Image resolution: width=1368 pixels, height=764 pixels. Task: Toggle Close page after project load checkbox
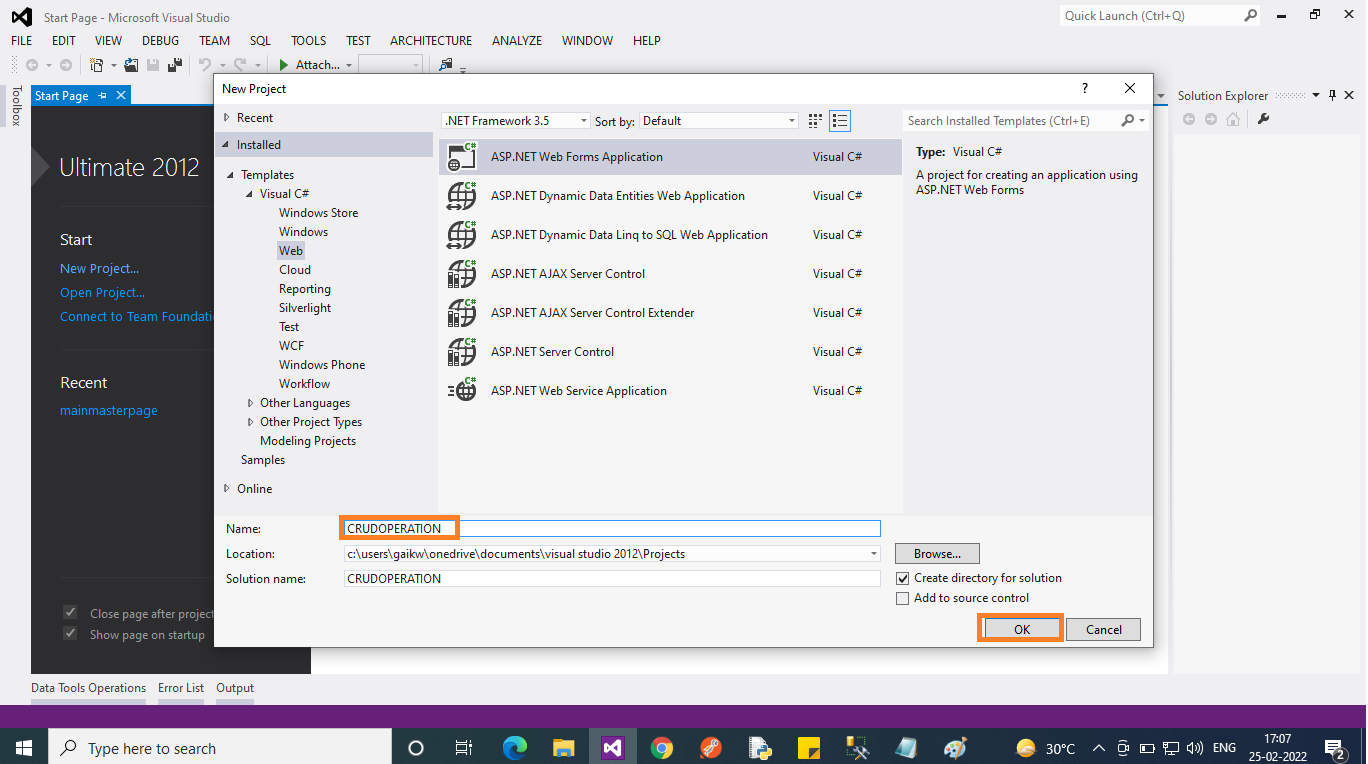pos(70,613)
